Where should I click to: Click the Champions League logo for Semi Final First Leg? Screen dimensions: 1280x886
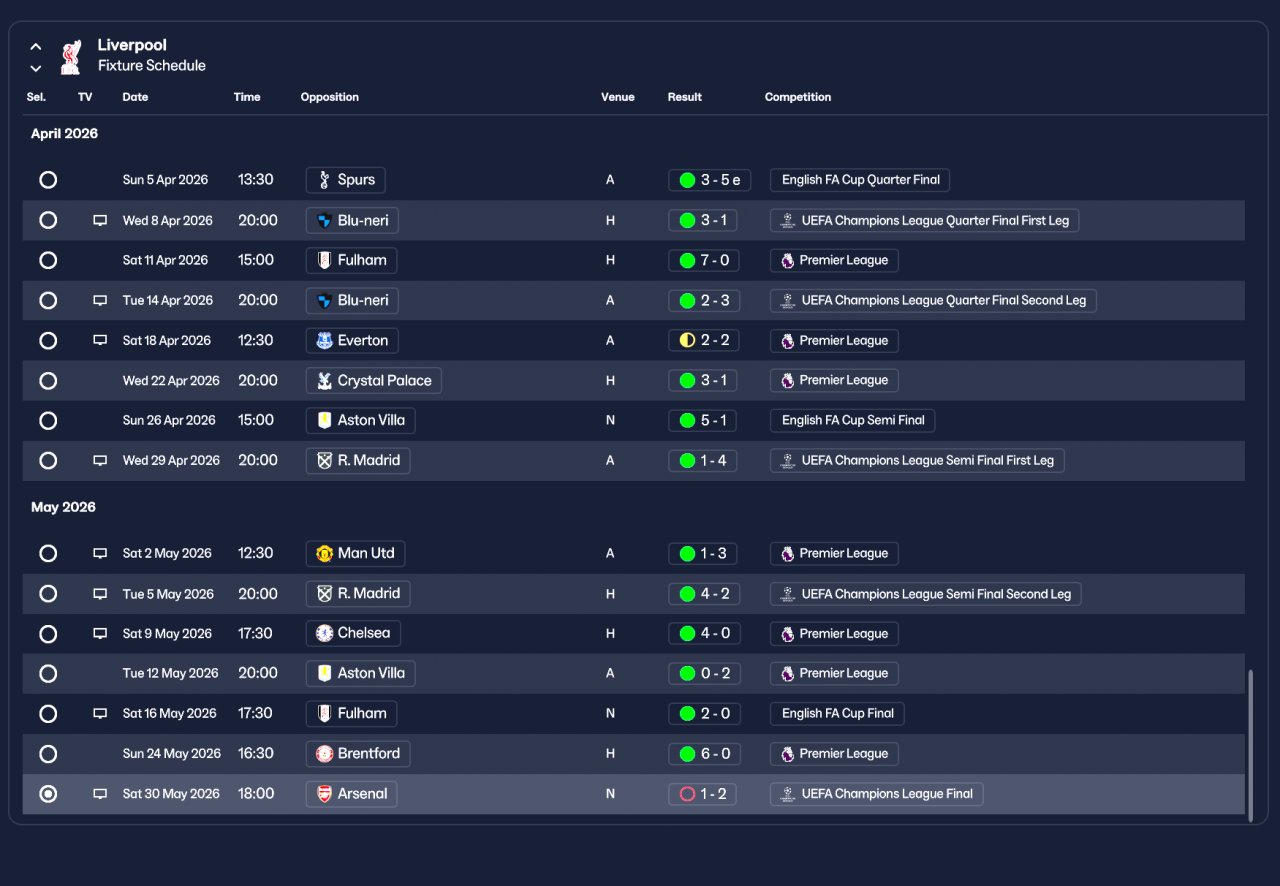(788, 460)
